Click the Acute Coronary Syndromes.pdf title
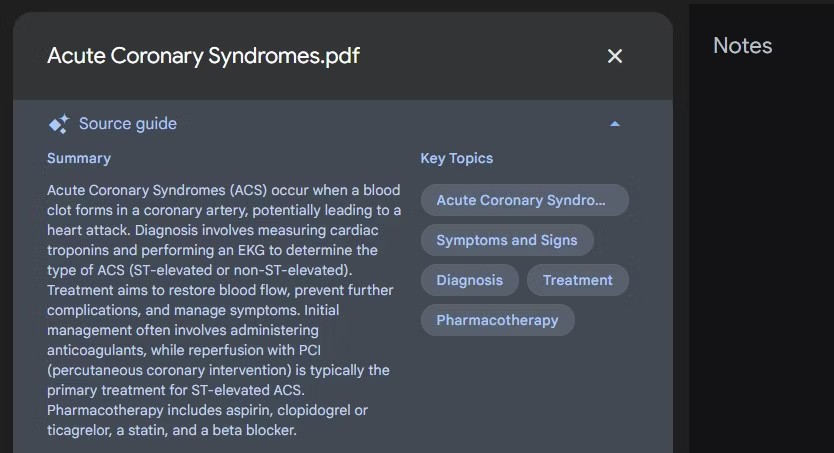834x453 pixels. [203, 56]
